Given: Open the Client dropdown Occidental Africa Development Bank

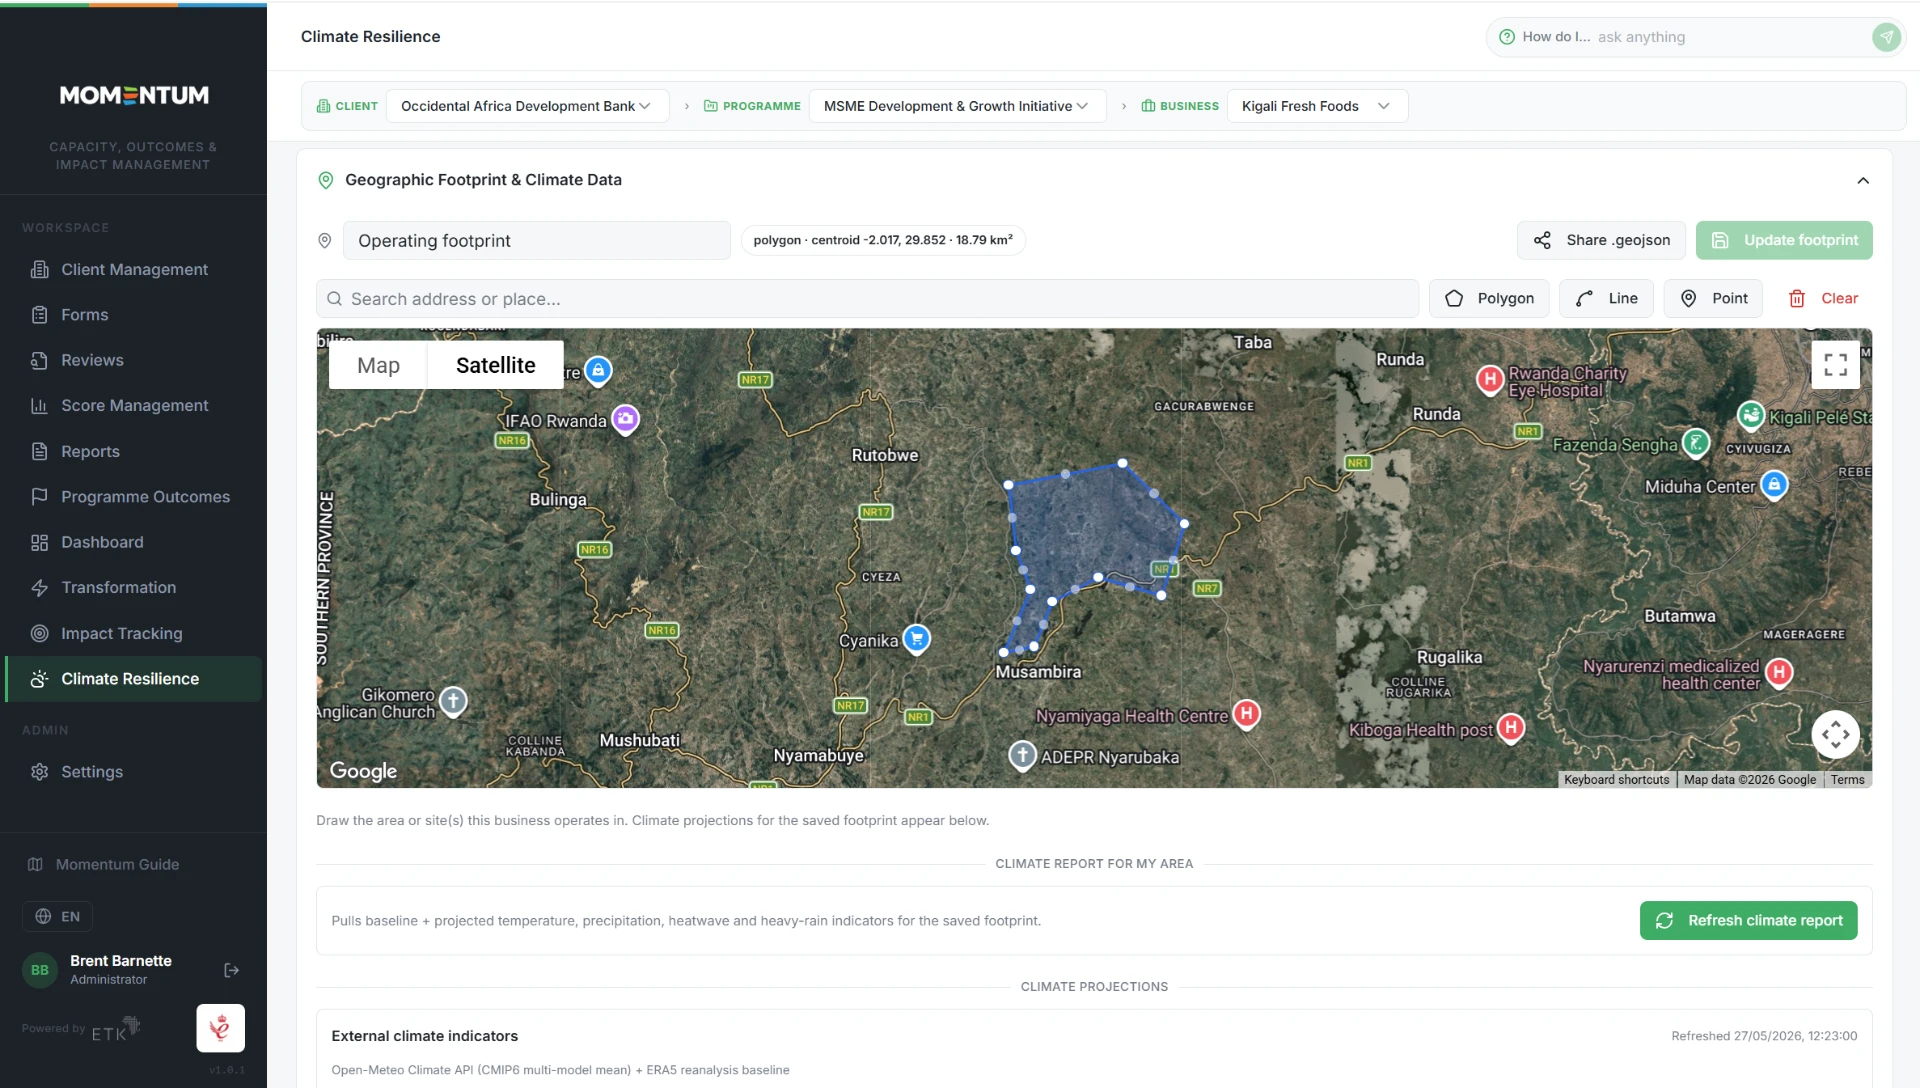Looking at the screenshot, I should 527,106.
